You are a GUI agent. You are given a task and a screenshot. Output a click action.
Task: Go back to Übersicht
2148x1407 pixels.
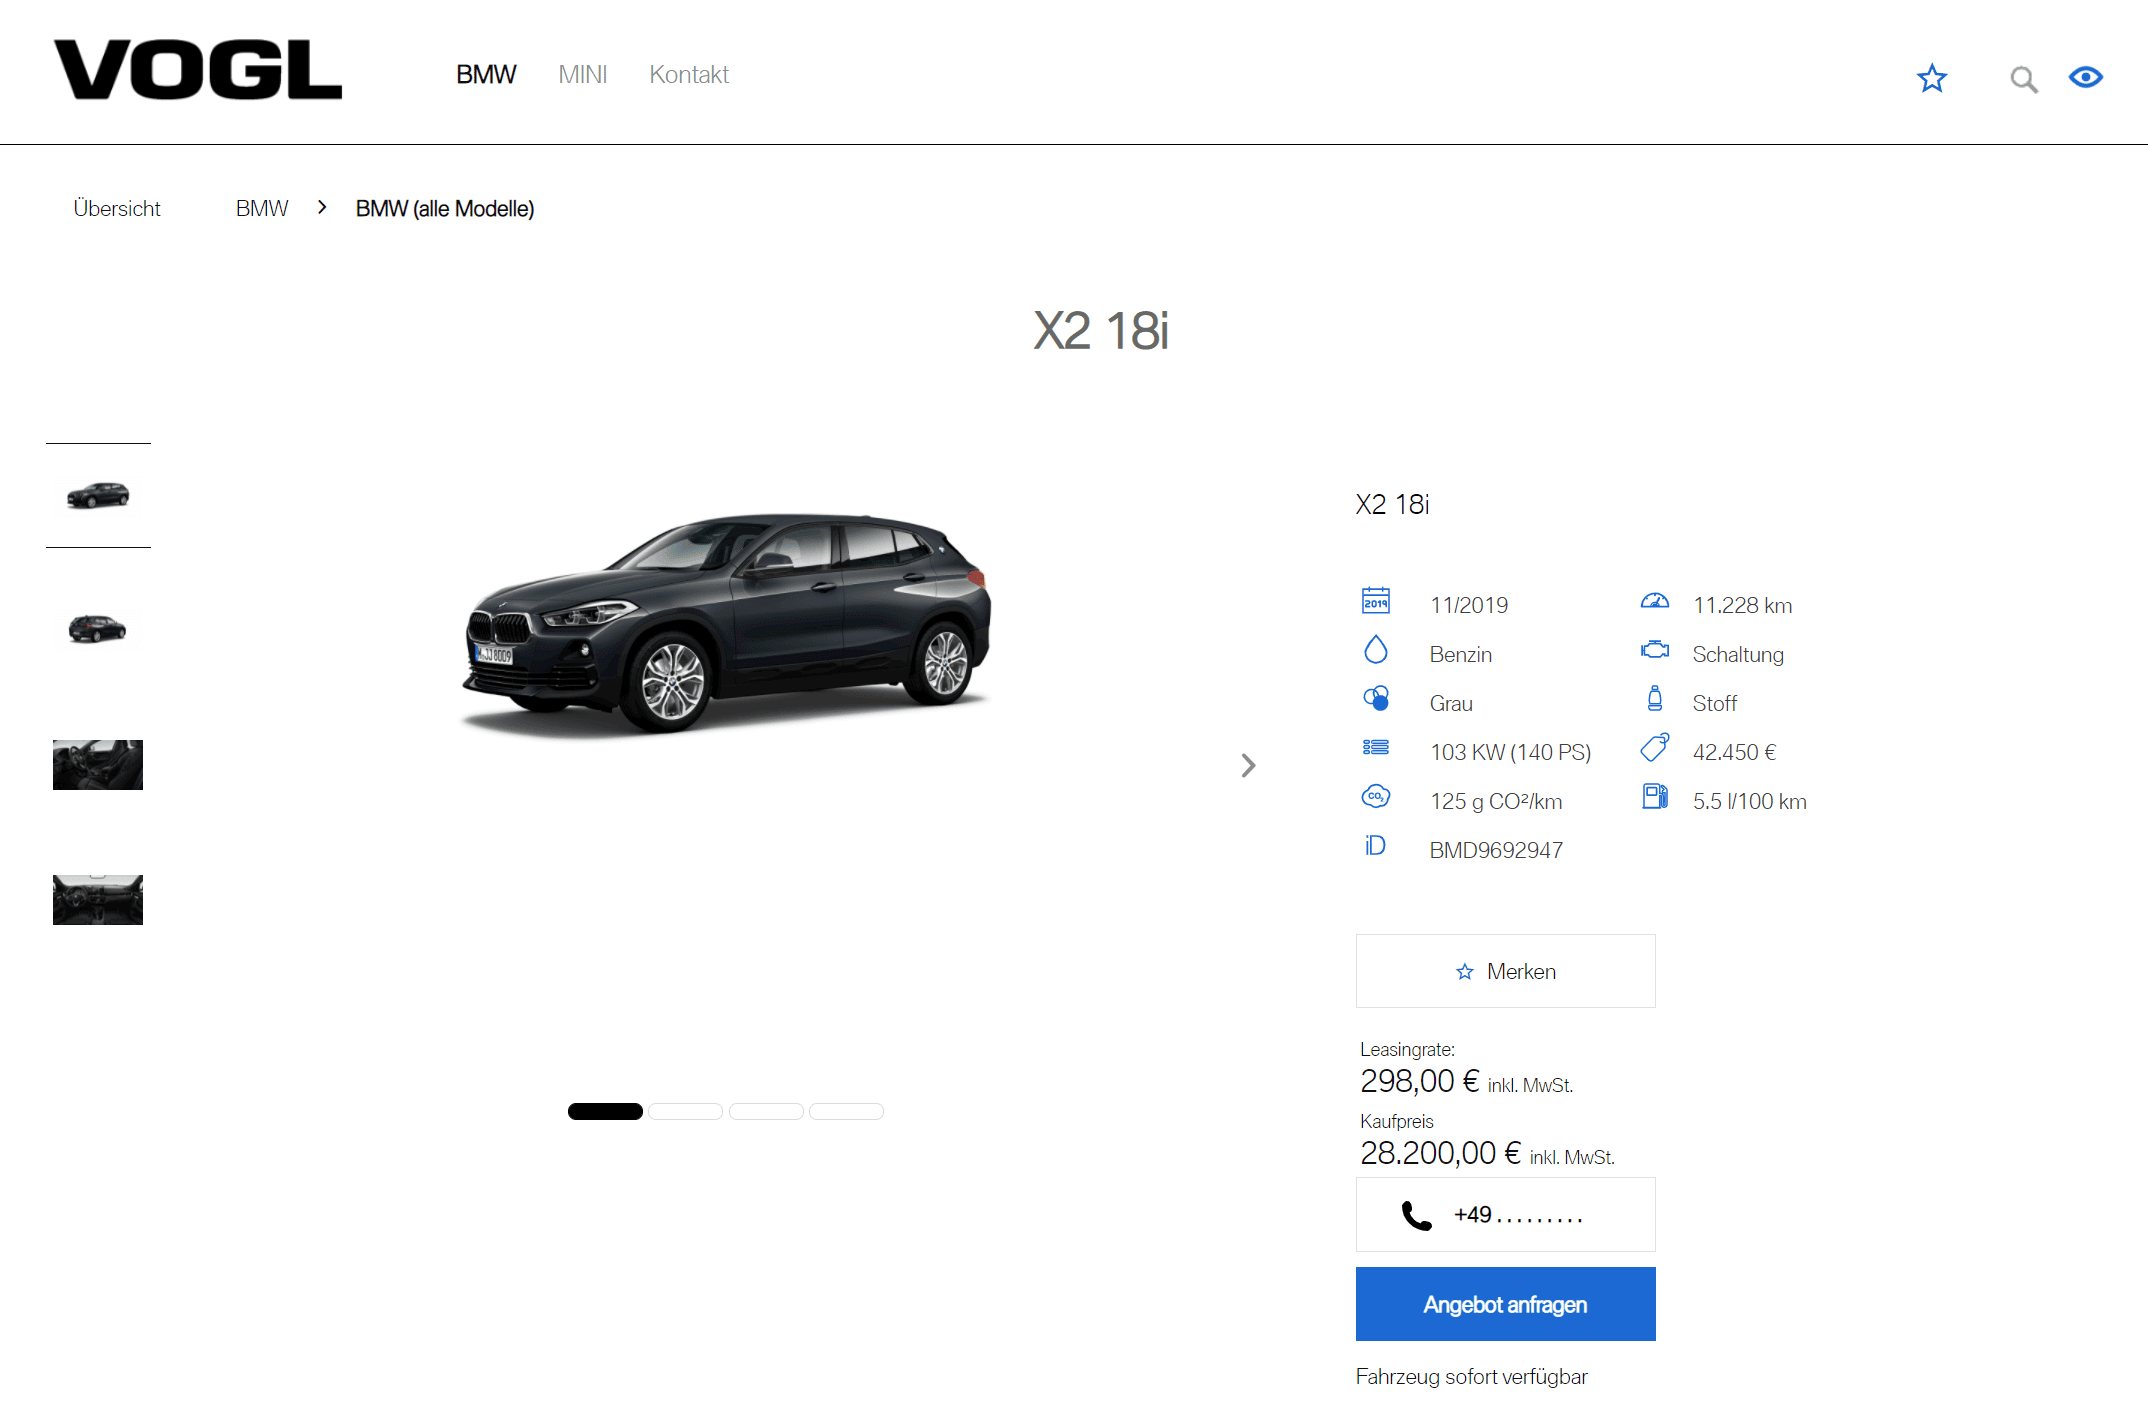tap(117, 208)
